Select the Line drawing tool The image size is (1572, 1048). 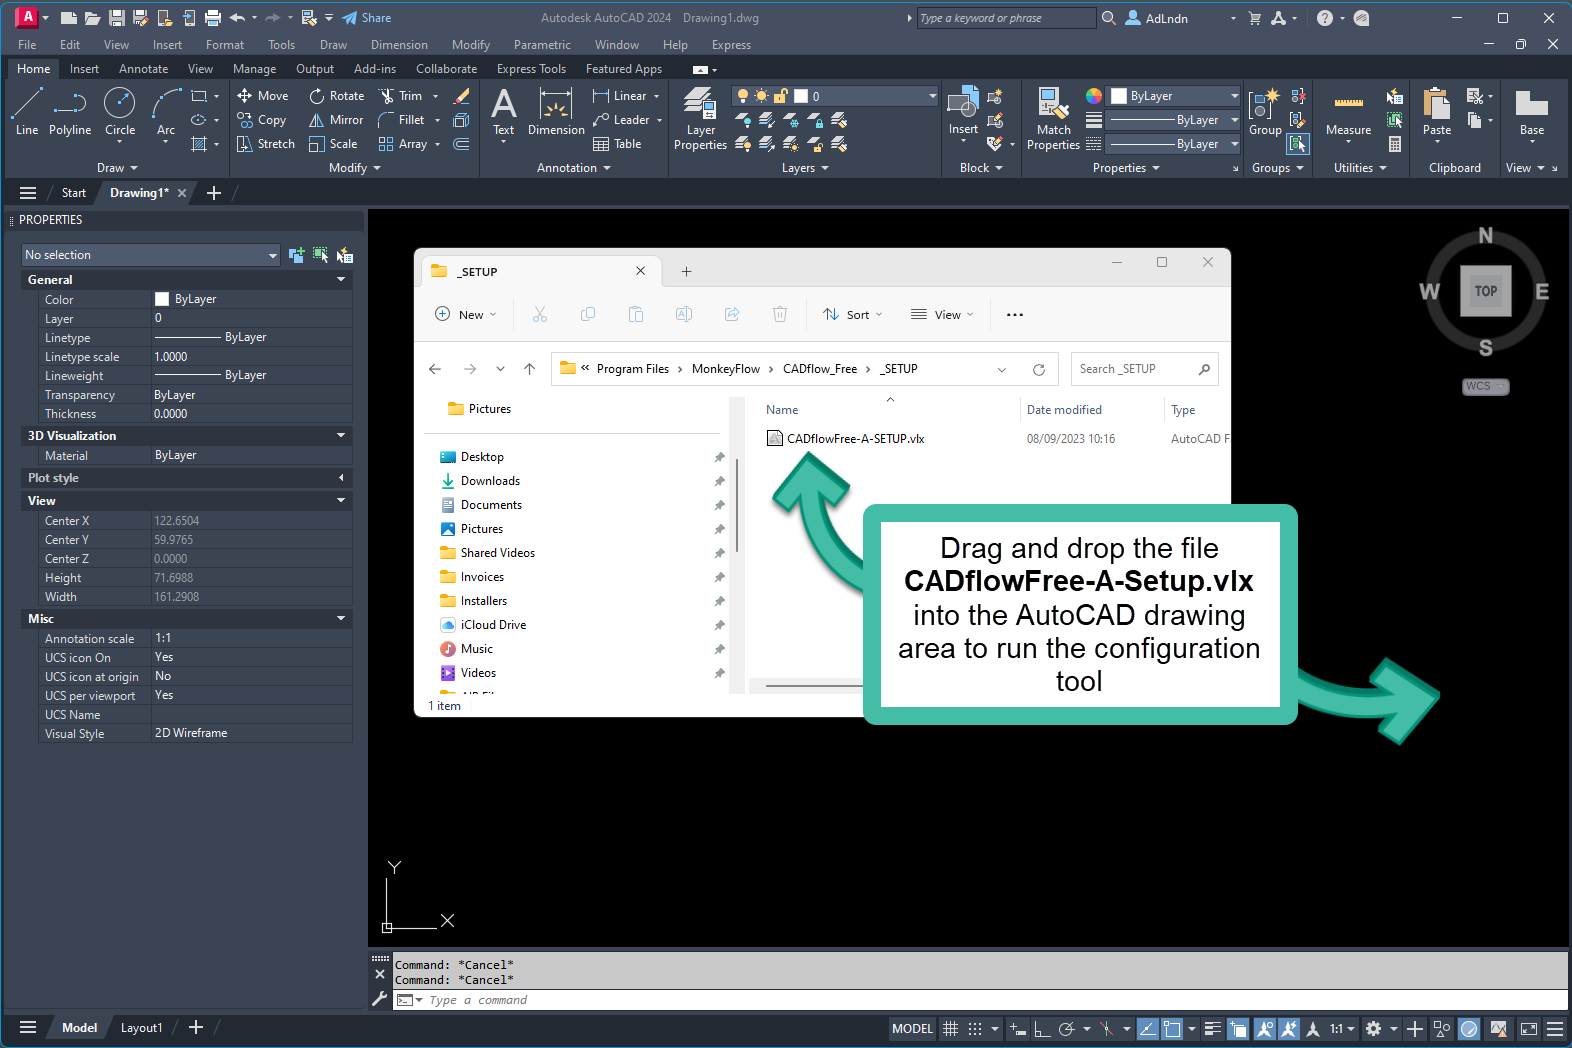[27, 110]
